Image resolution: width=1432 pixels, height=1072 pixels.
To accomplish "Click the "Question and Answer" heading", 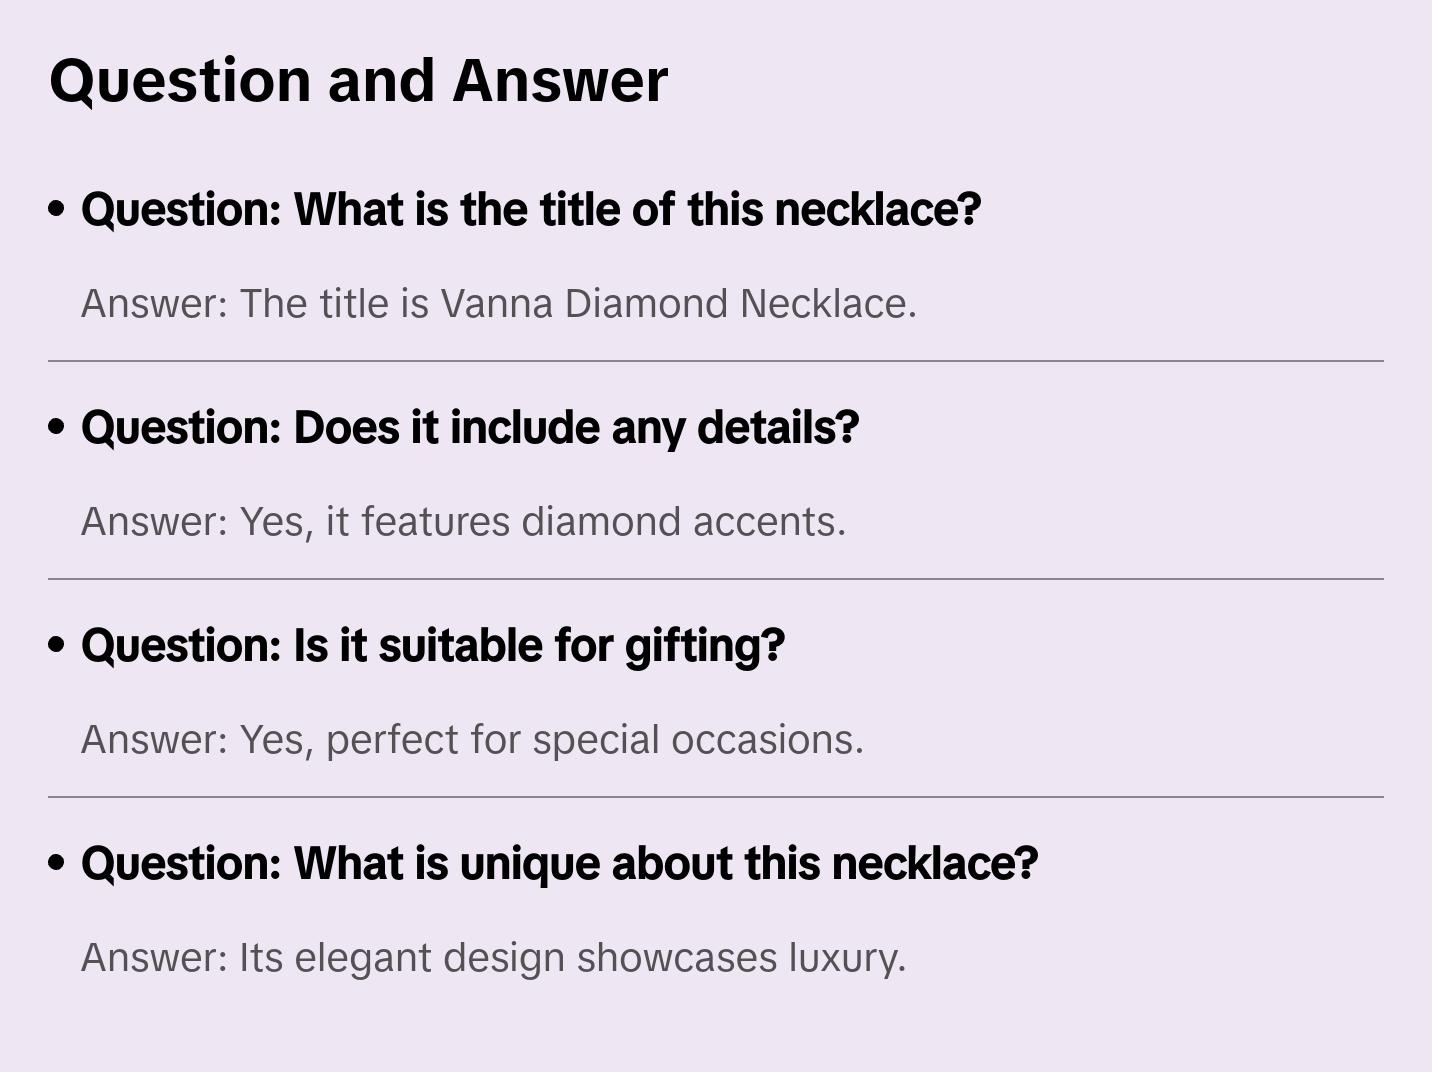I will tap(358, 80).
